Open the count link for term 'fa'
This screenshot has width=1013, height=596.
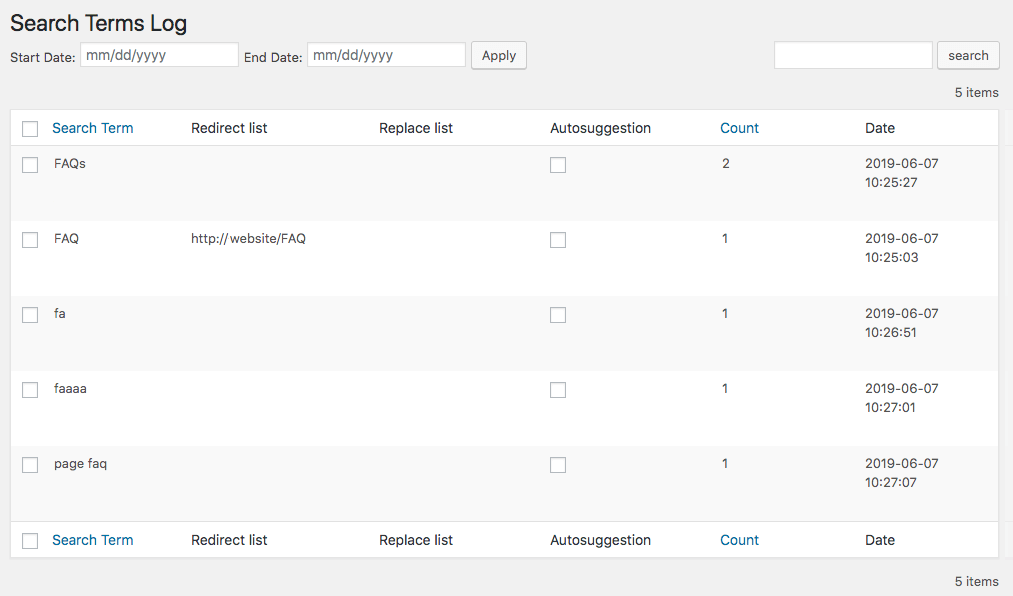point(725,314)
